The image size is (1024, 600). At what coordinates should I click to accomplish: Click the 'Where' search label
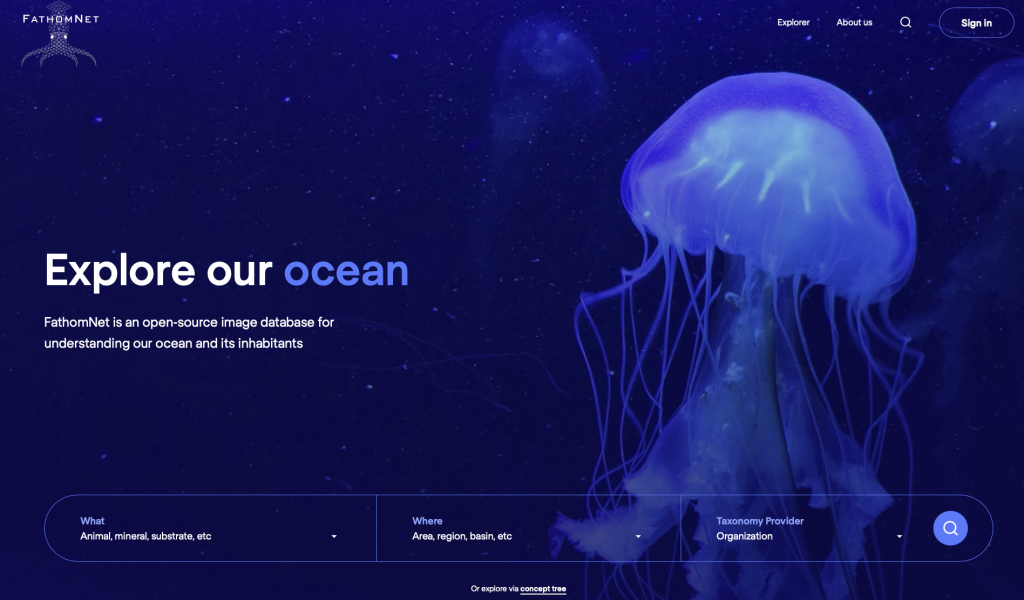[427, 521]
